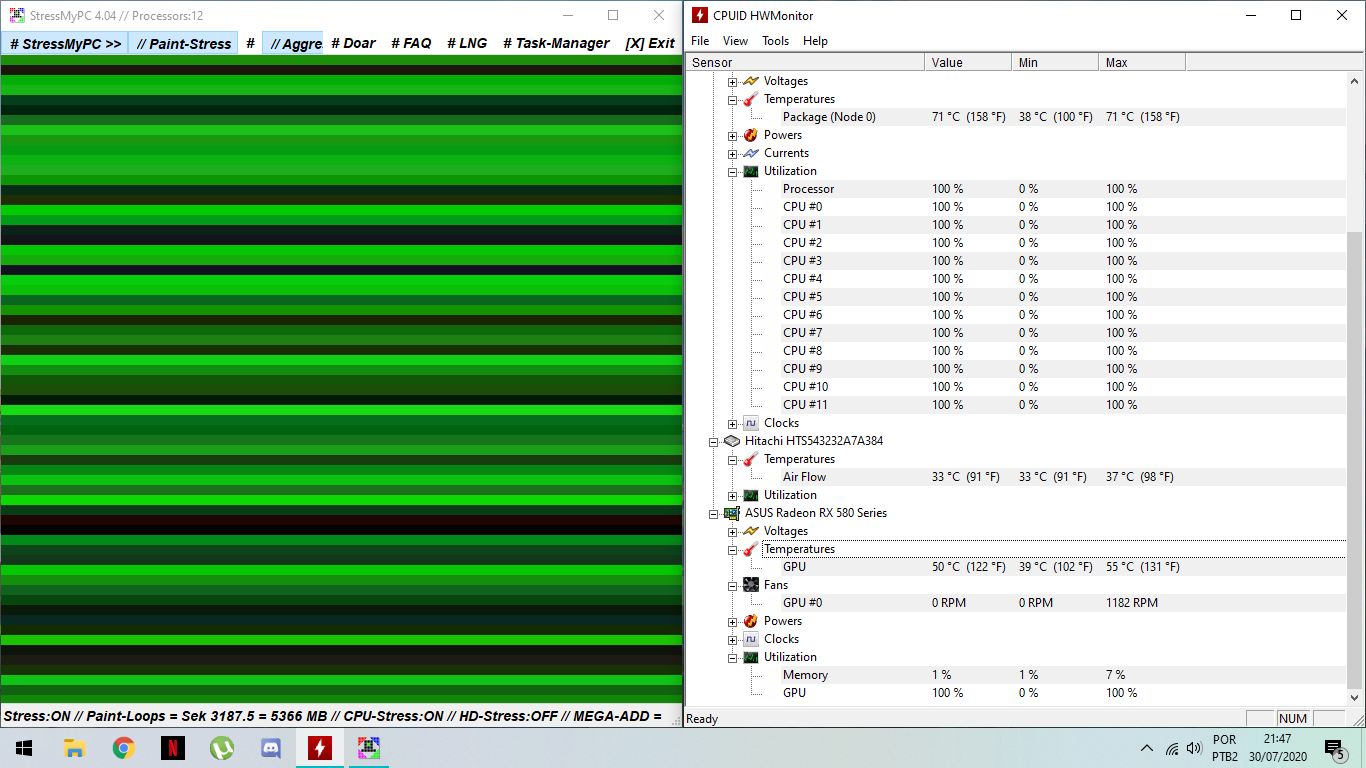Image resolution: width=1366 pixels, height=768 pixels.
Task: Collapse the Radeon Fans node
Action: 732,585
